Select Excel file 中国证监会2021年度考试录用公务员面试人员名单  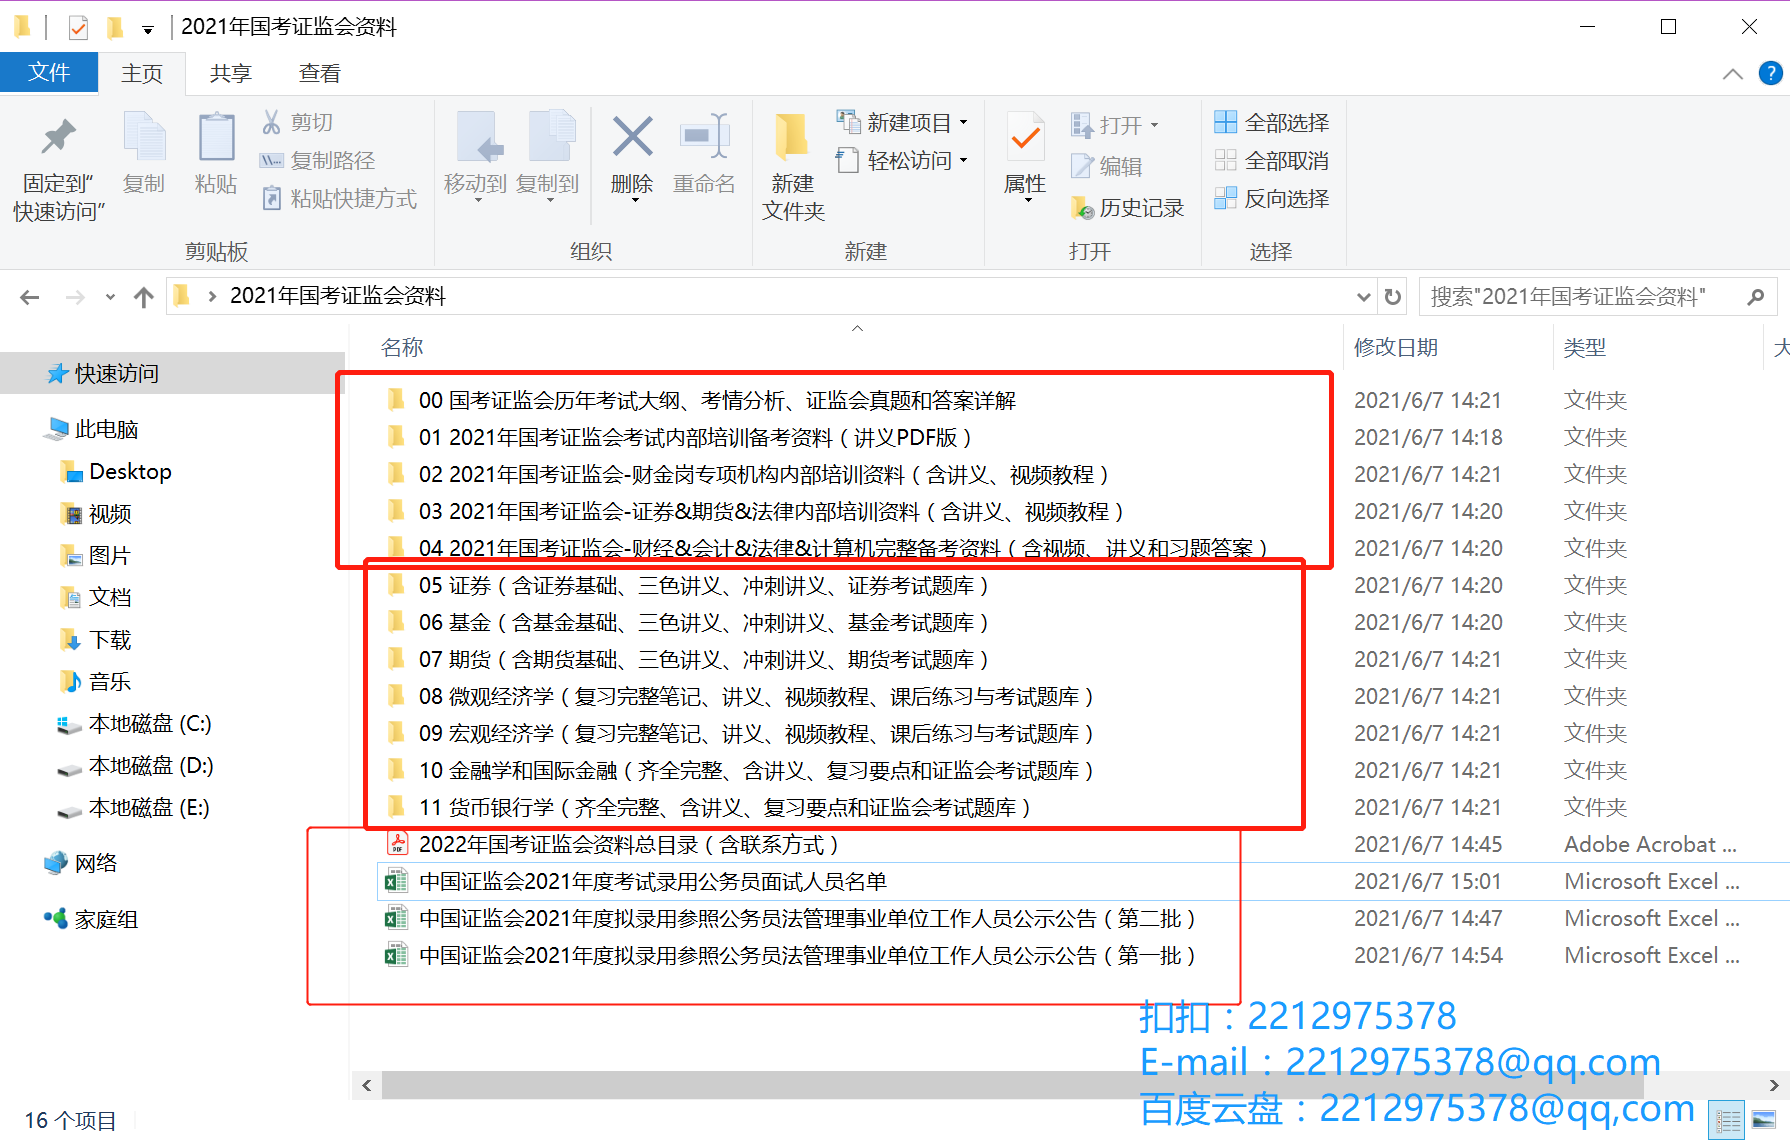tap(636, 881)
